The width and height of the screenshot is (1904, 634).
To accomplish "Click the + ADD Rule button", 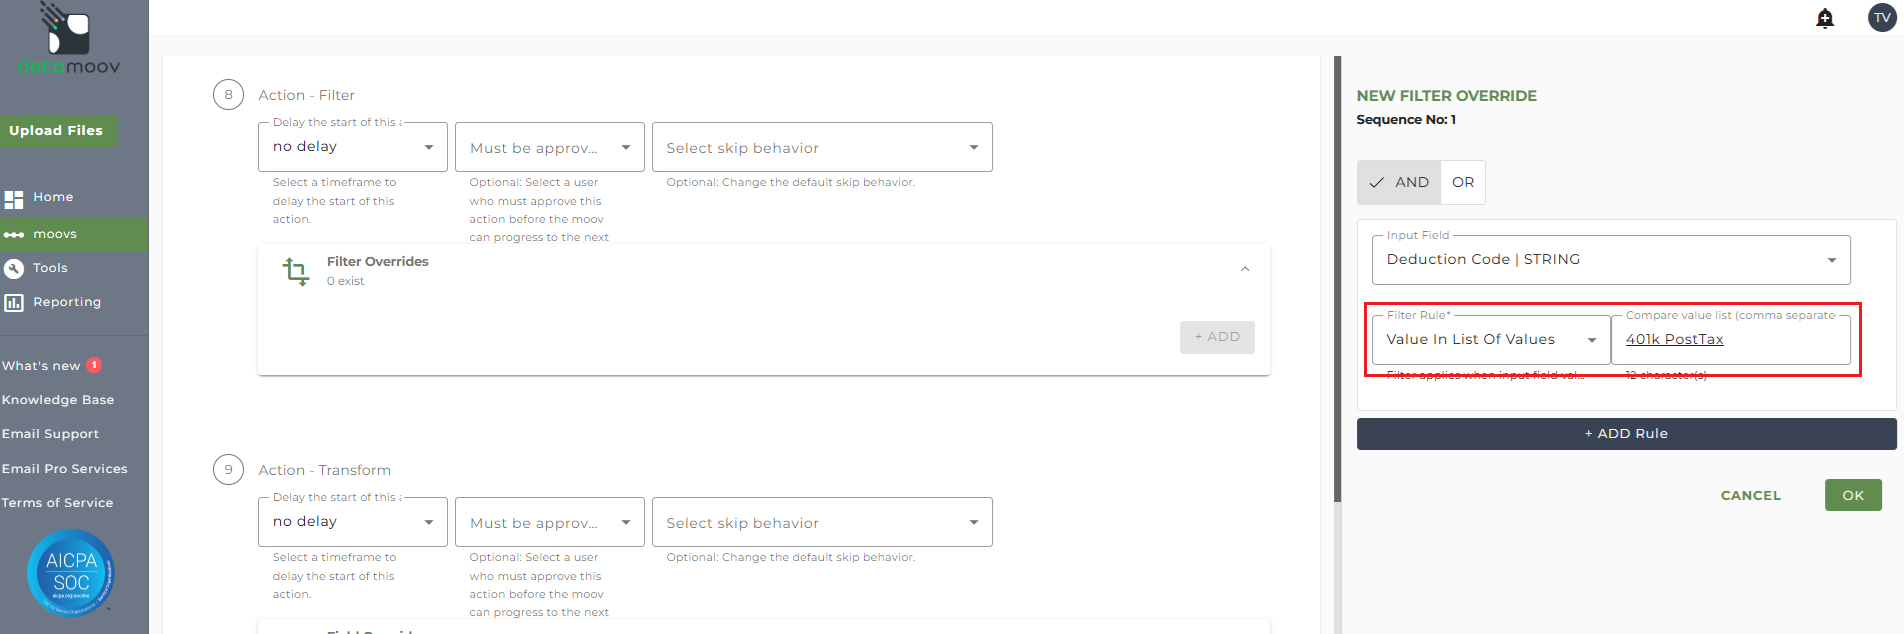I will (1626, 434).
